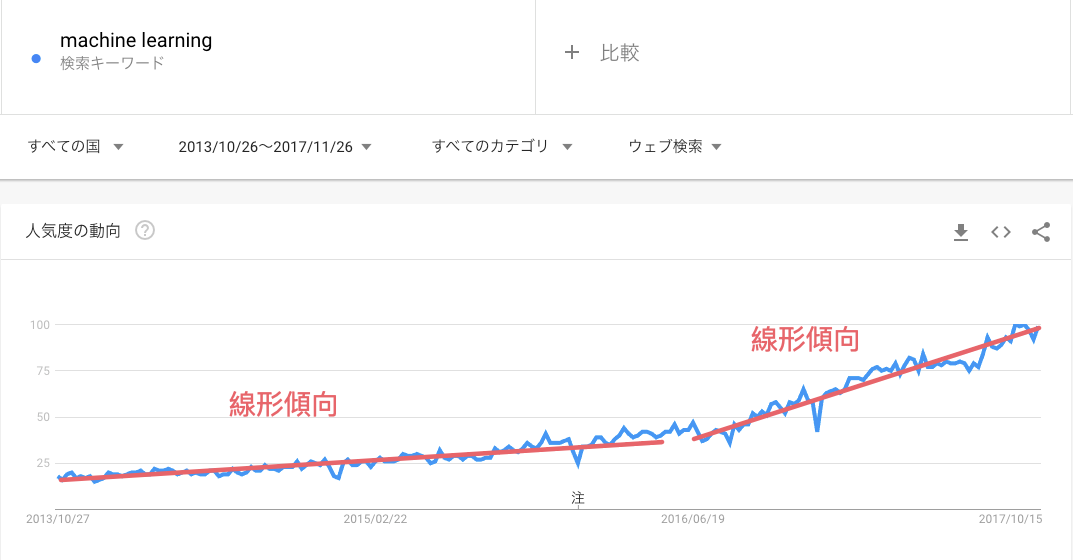Click the 2015/02/22 date axis label

[375, 519]
